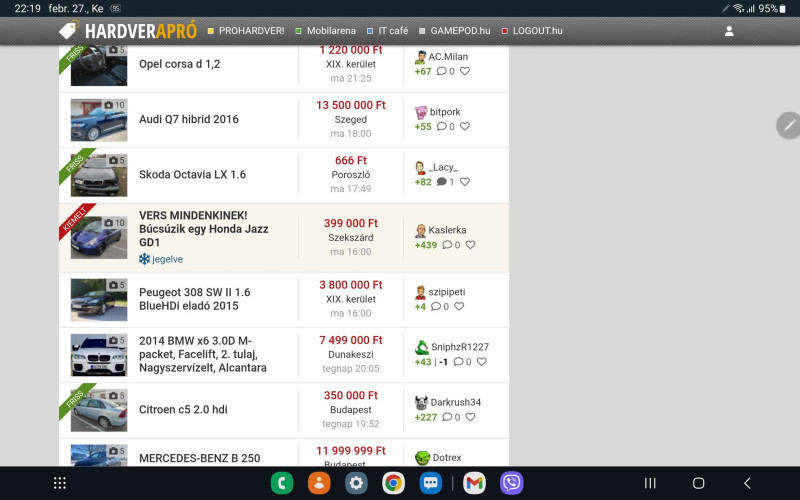Open the Settings gear app in the taskbar
The height and width of the screenshot is (500, 800).
tap(356, 483)
